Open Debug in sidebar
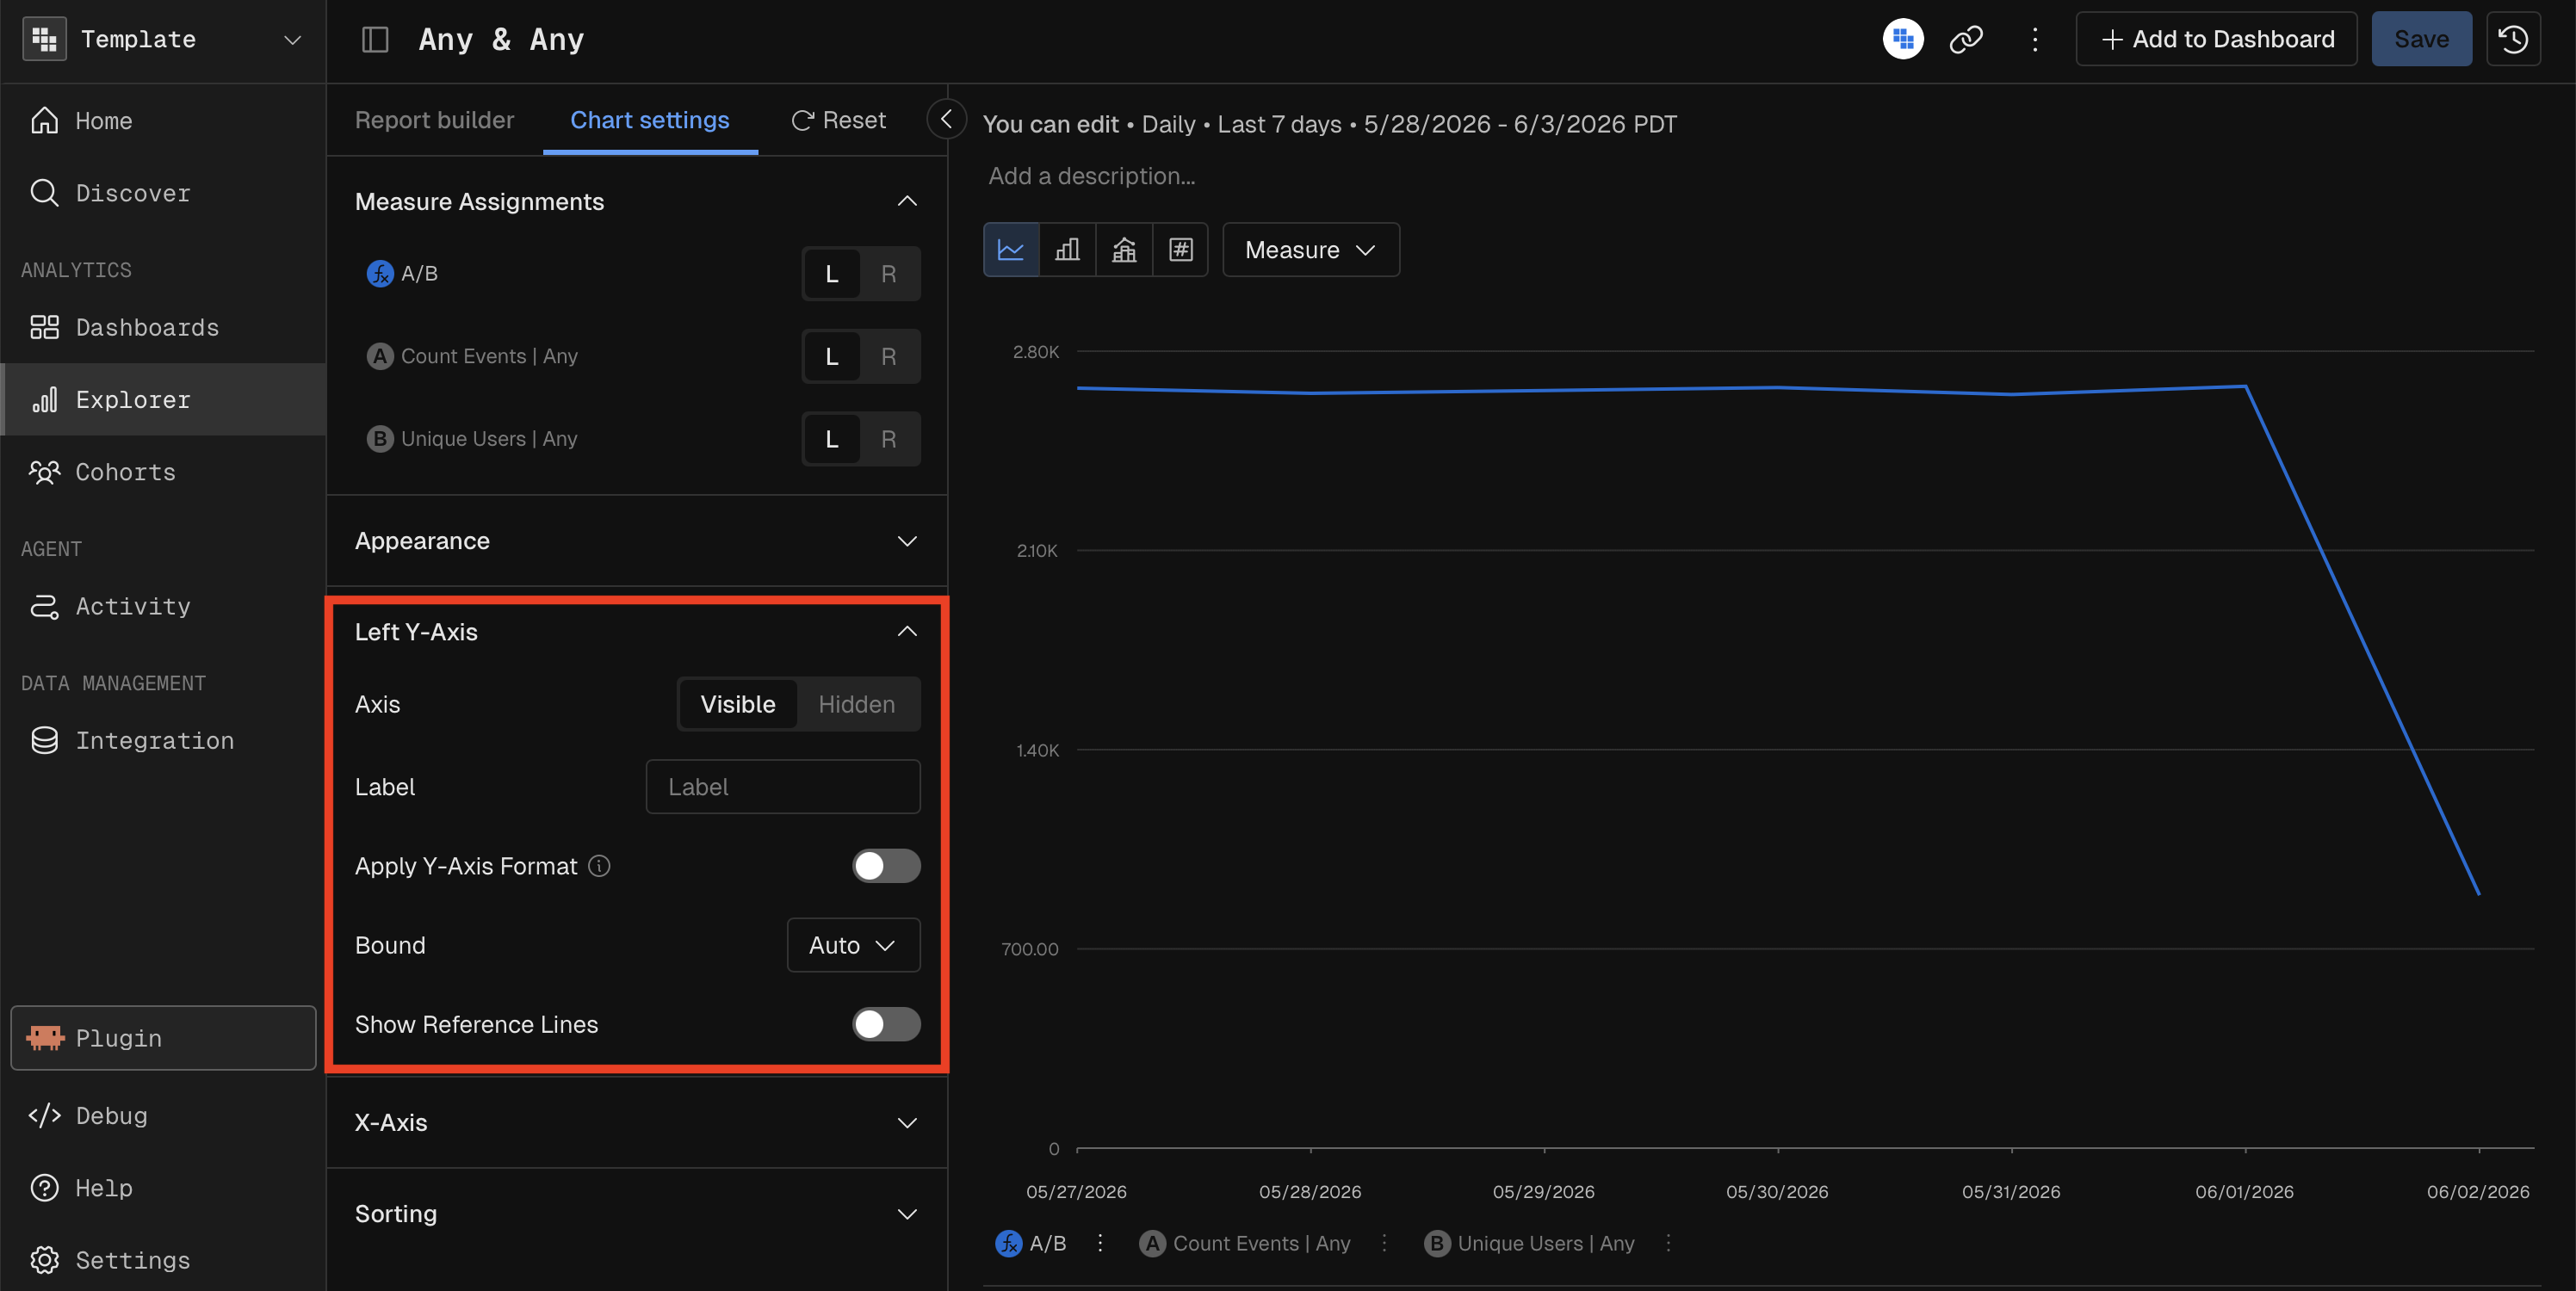 pos(163,1115)
